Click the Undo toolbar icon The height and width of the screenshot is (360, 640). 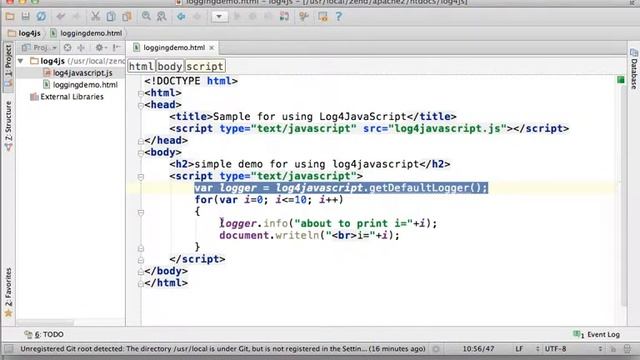click(x=61, y=16)
